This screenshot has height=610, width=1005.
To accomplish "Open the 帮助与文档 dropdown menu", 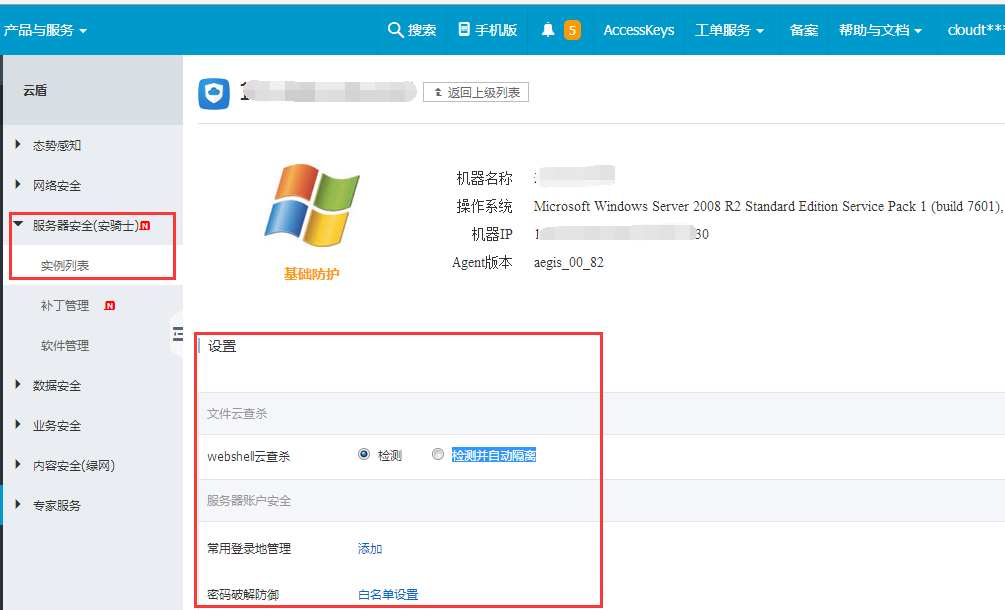I will pos(880,30).
